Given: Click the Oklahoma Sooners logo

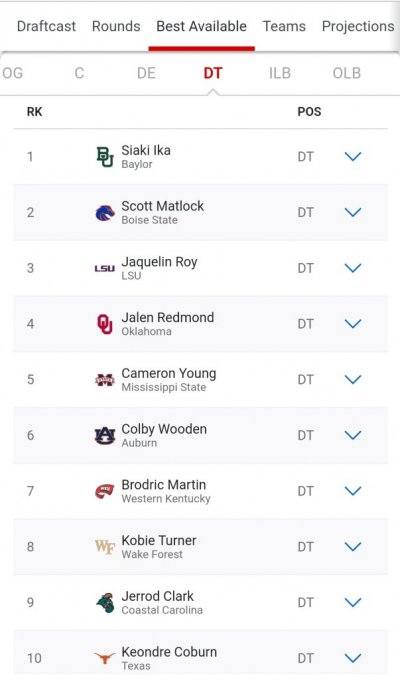Looking at the screenshot, I should [105, 324].
